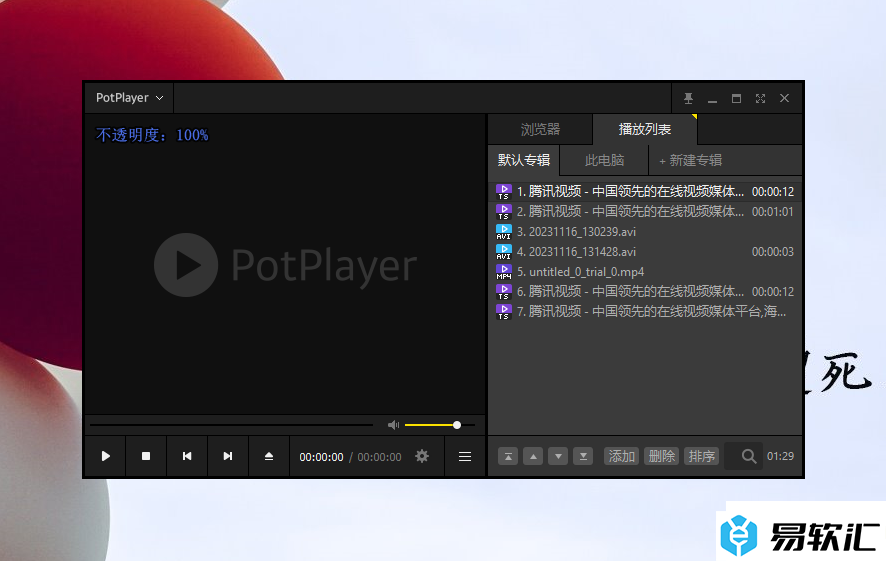Move the selected playlist item up

click(x=533, y=456)
